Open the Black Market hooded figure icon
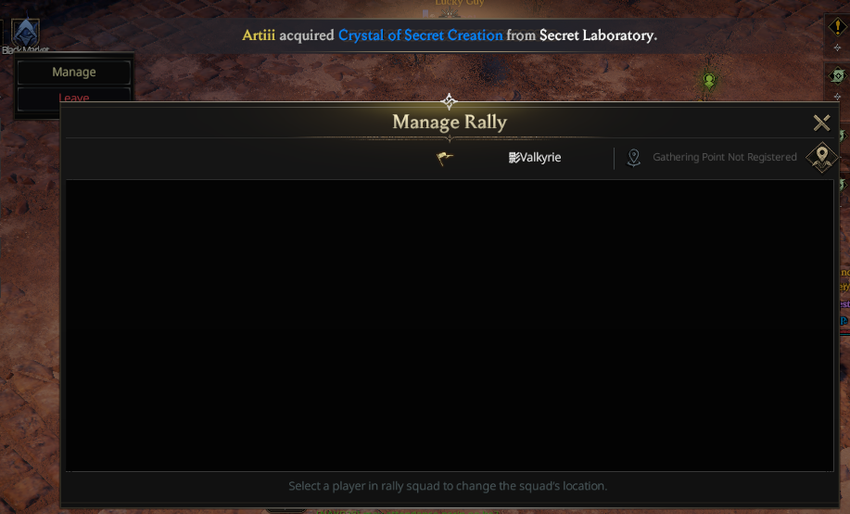The width and height of the screenshot is (850, 514). tap(25, 33)
